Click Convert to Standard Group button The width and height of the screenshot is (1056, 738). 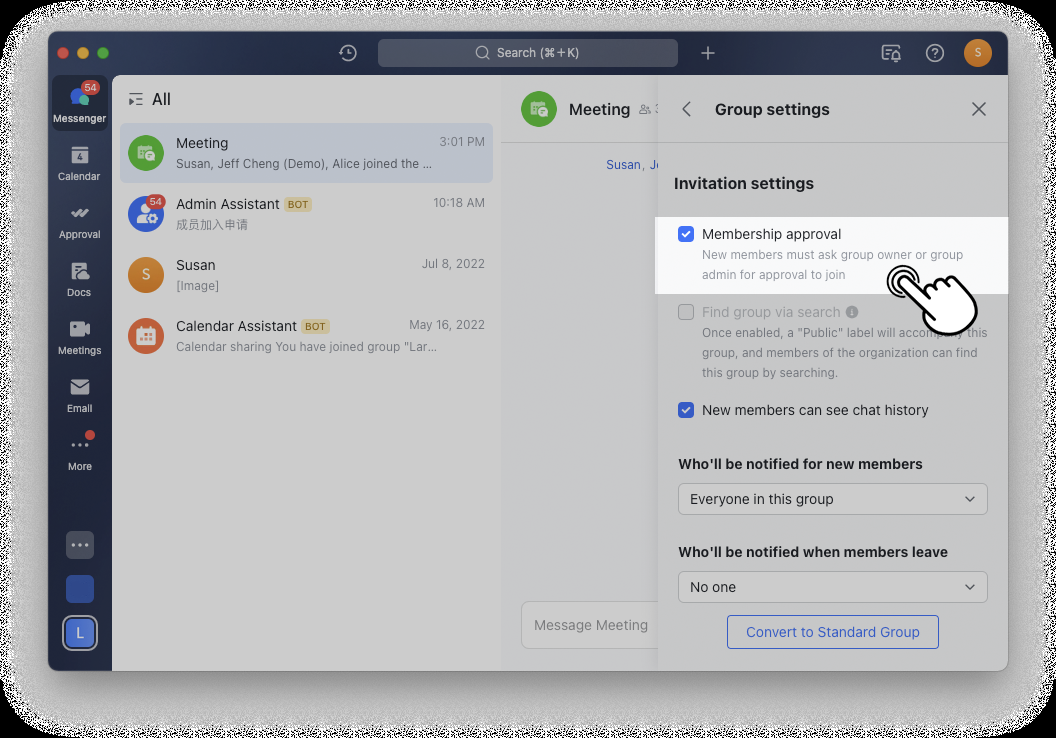pyautogui.click(x=832, y=632)
